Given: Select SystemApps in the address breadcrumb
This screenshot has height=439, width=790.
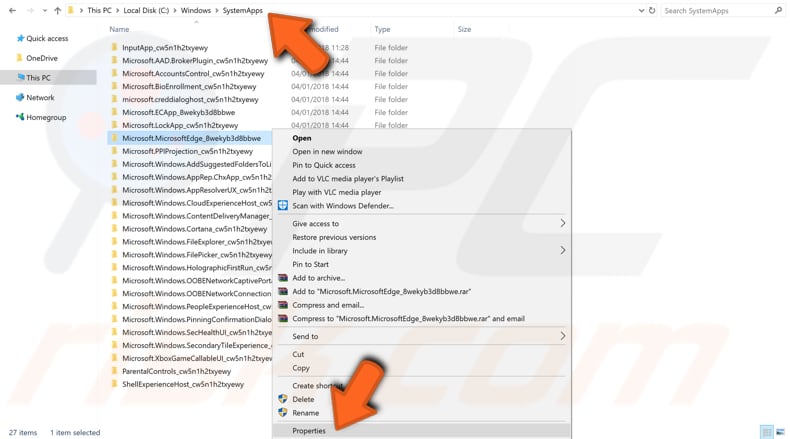Looking at the screenshot, I should pos(242,10).
